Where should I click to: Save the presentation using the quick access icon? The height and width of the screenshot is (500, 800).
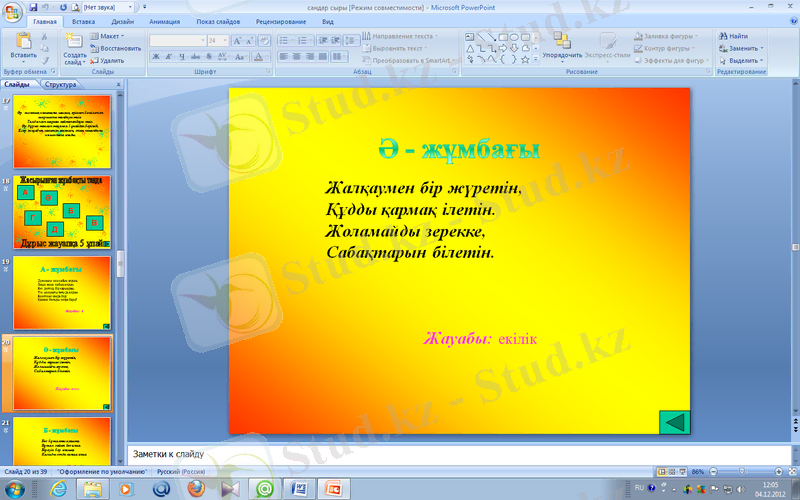35,7
